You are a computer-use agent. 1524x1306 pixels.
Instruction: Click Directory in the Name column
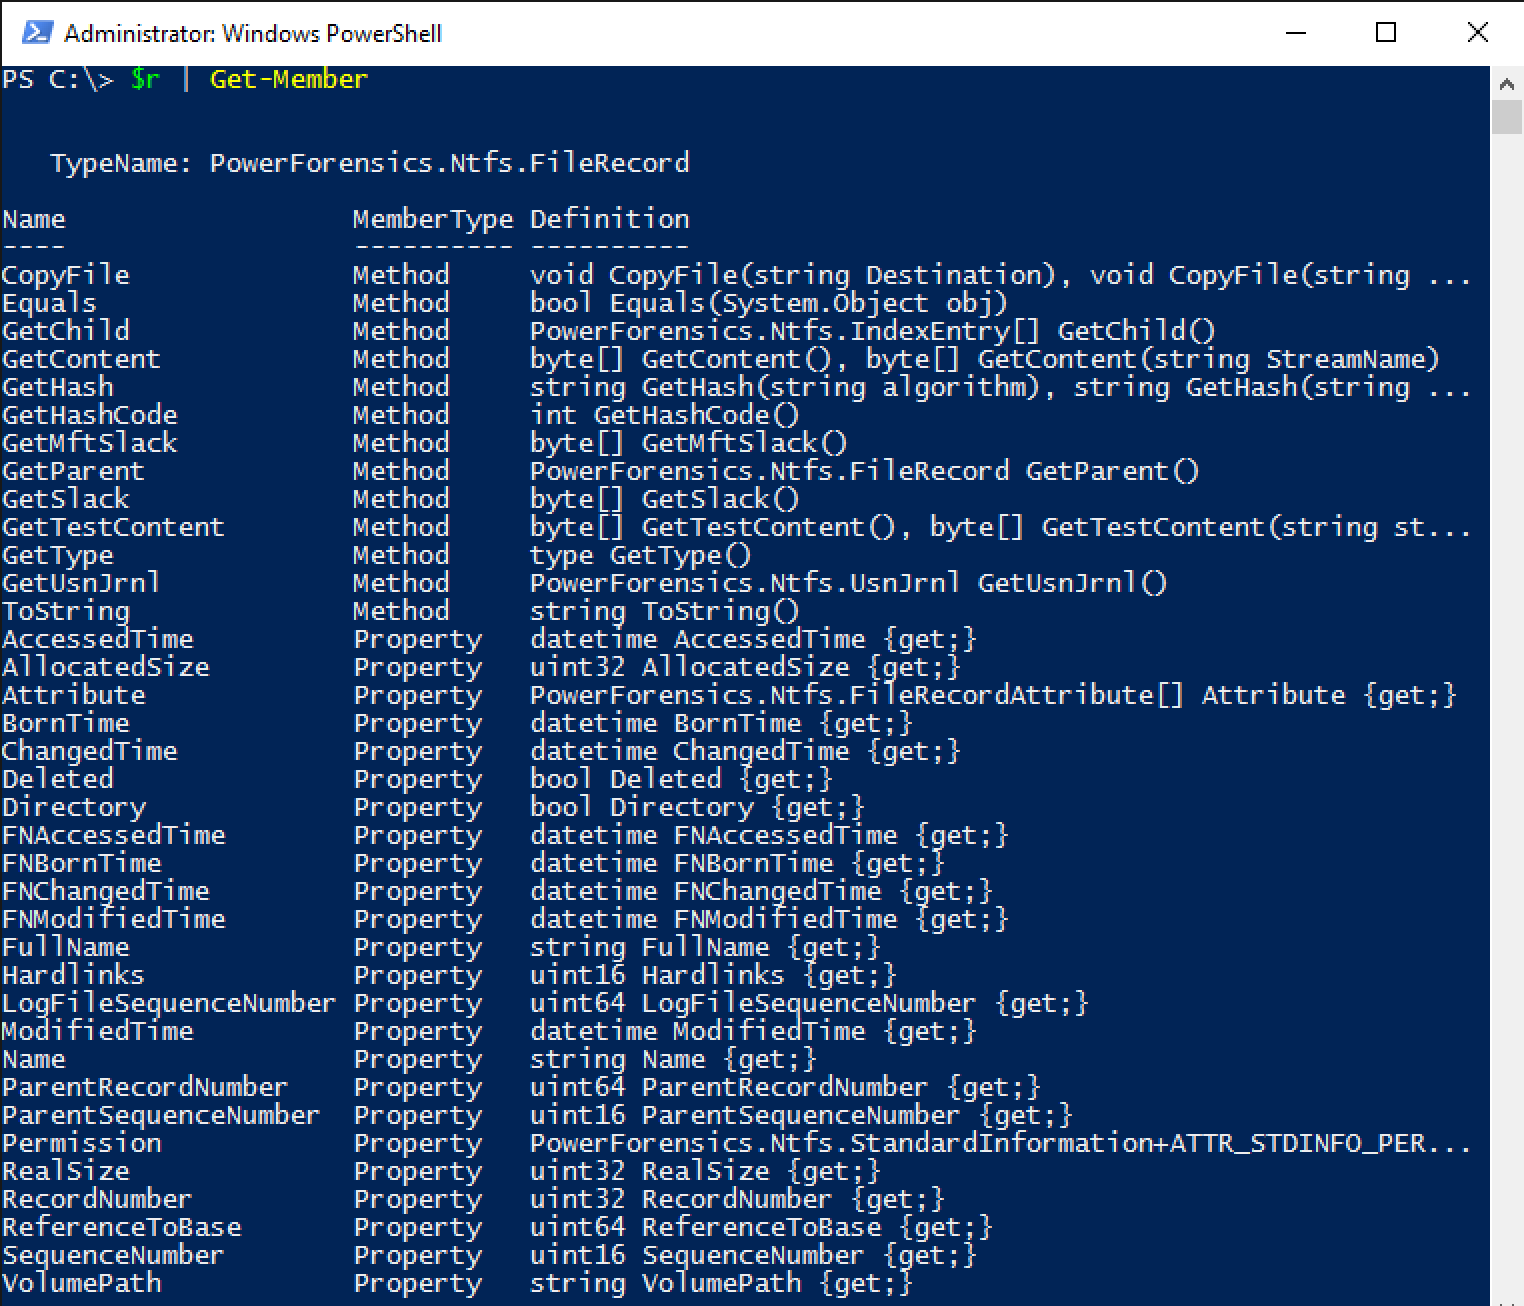click(74, 807)
